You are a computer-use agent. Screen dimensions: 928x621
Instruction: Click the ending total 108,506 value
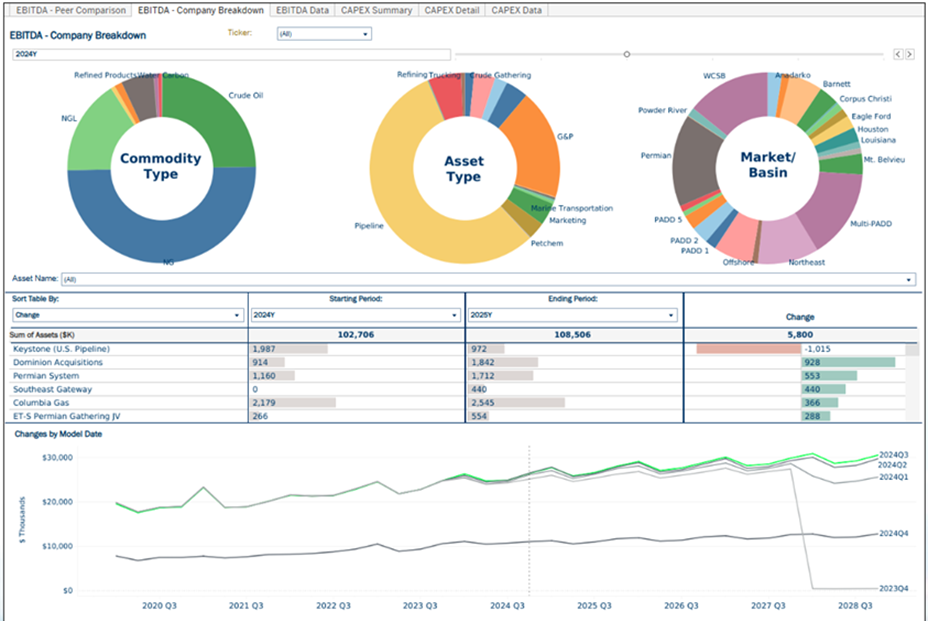pyautogui.click(x=572, y=334)
